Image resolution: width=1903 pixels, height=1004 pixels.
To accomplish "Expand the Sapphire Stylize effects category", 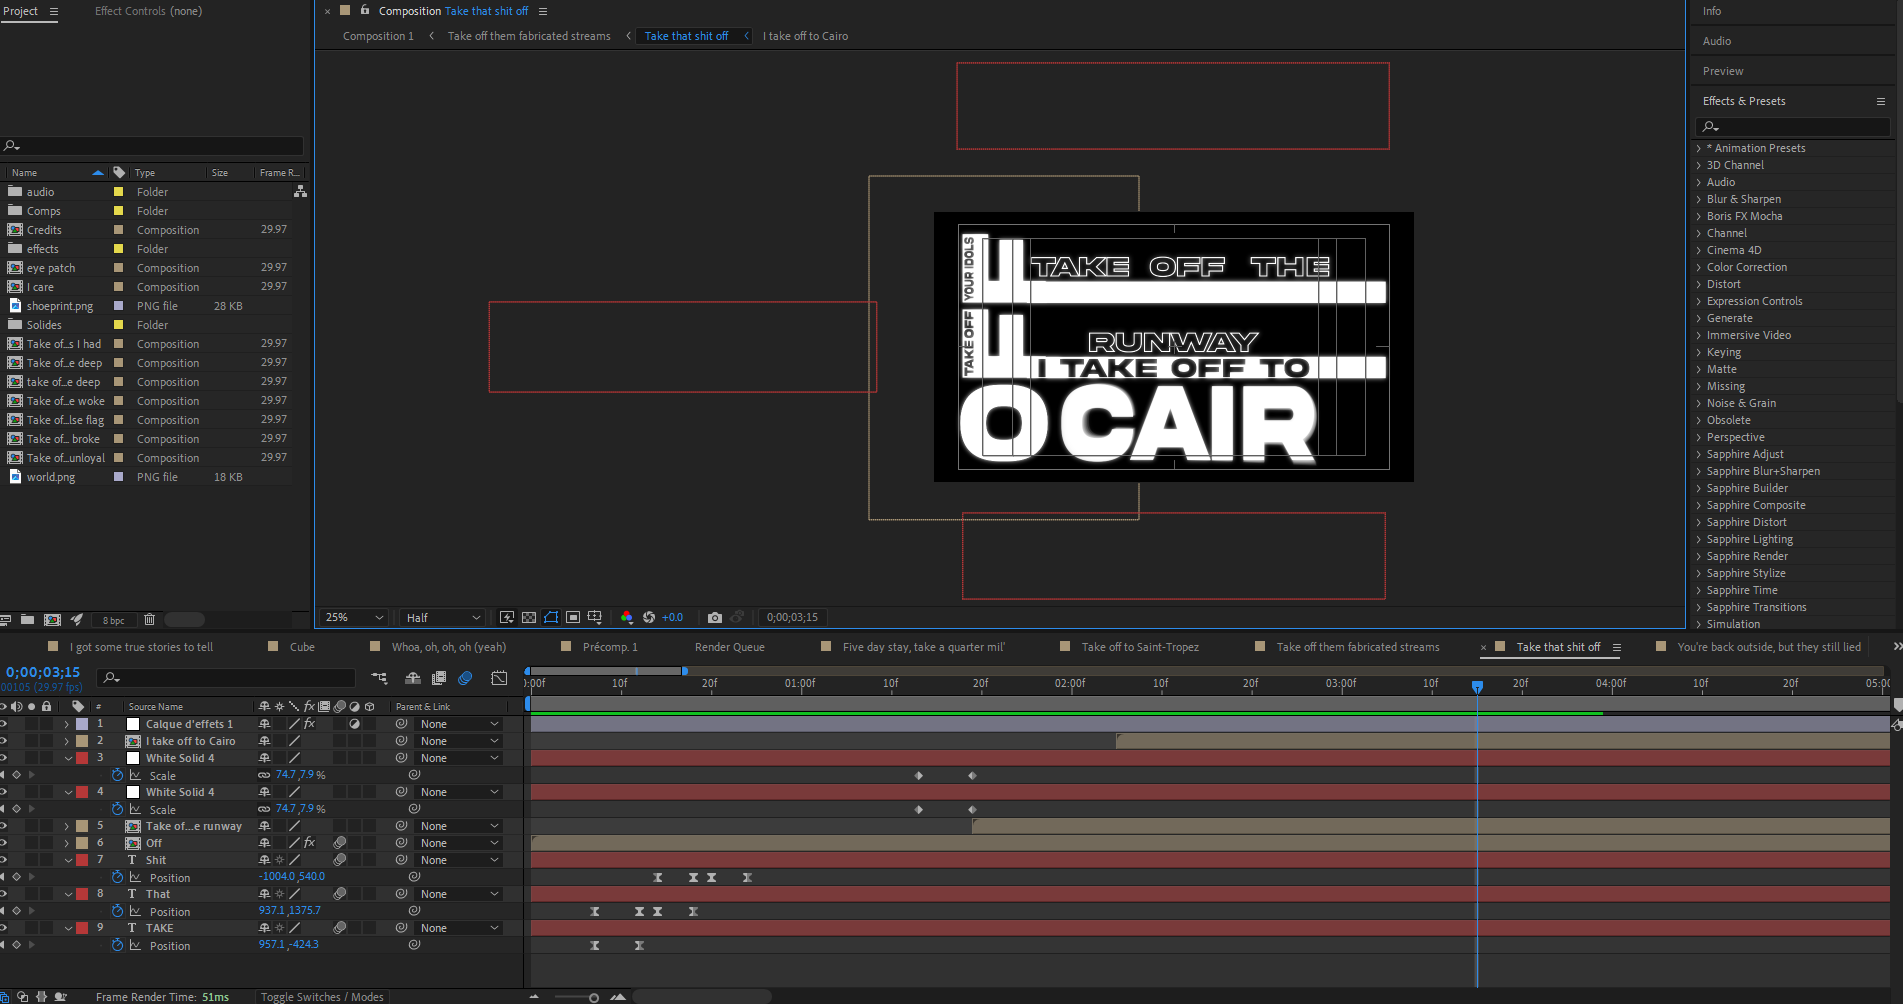I will tap(1698, 573).
